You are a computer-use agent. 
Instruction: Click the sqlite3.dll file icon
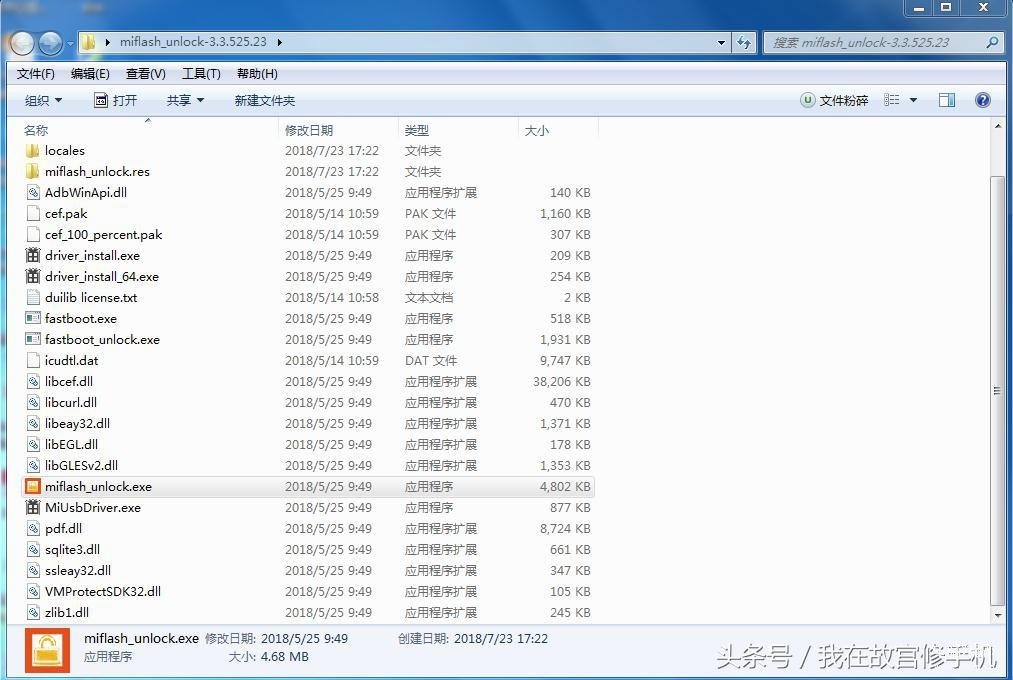pos(33,550)
